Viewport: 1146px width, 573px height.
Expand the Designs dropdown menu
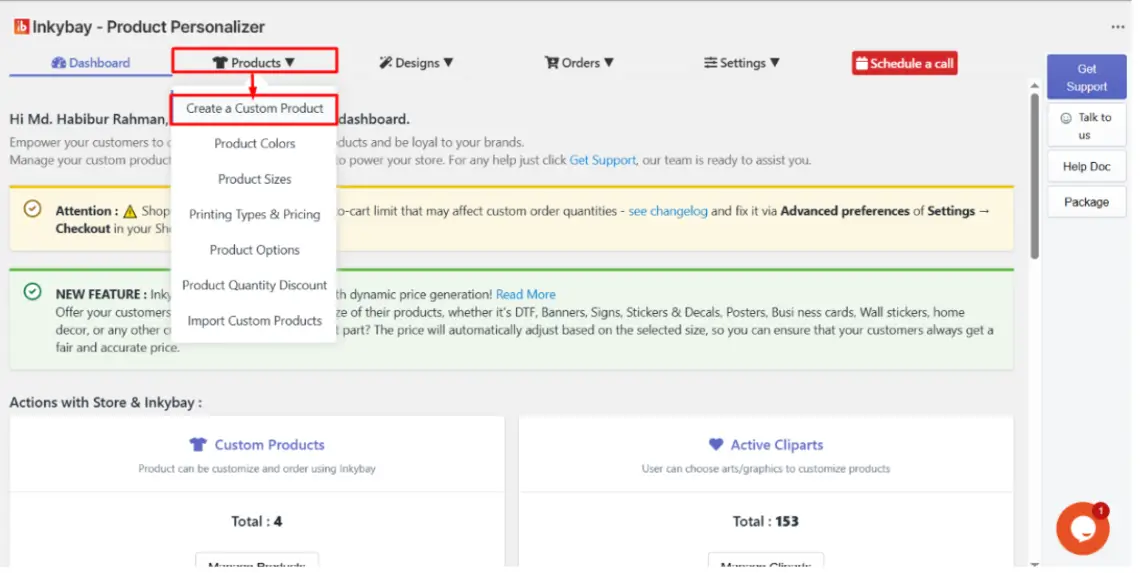417,63
